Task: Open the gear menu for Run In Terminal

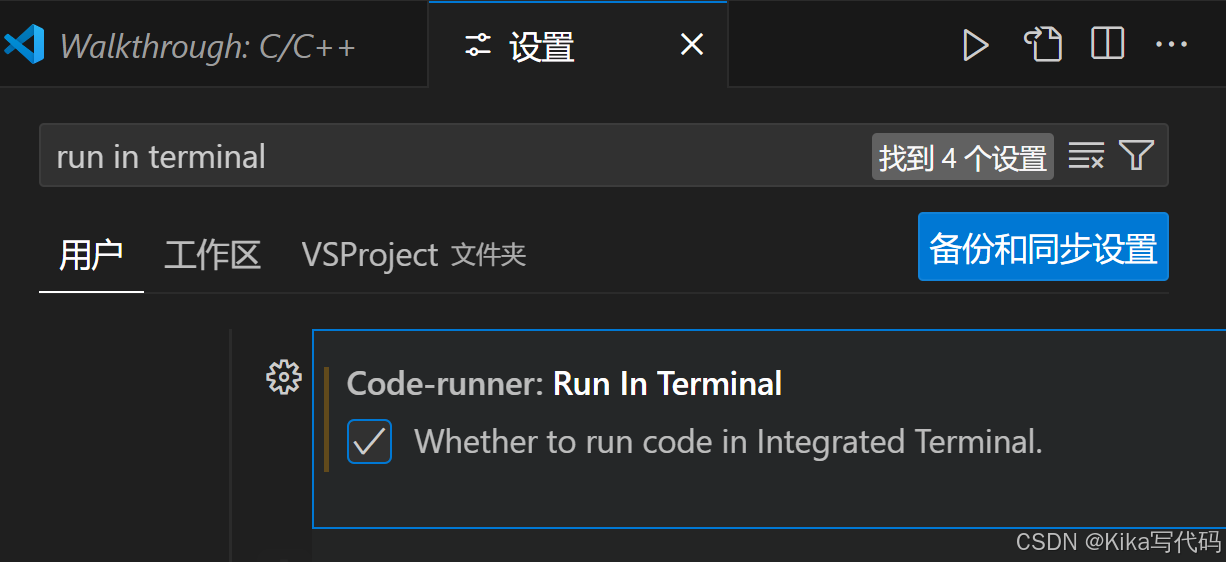Action: [284, 377]
